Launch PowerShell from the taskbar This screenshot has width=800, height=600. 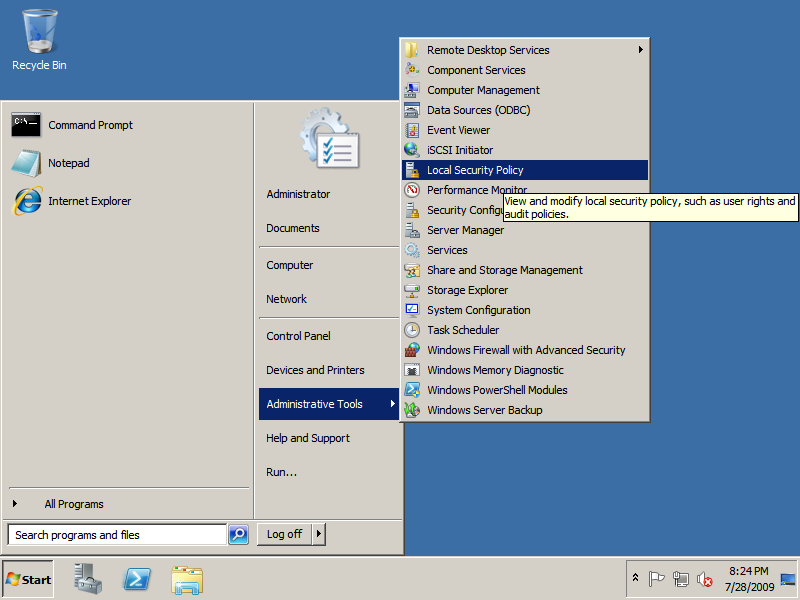click(137, 579)
